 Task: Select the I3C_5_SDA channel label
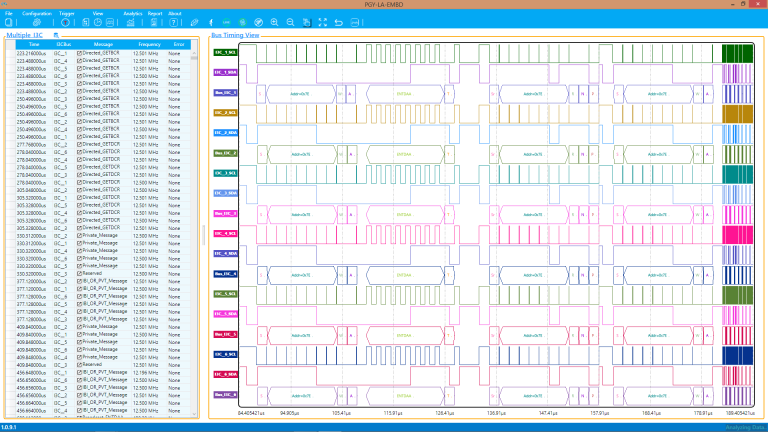(225, 313)
